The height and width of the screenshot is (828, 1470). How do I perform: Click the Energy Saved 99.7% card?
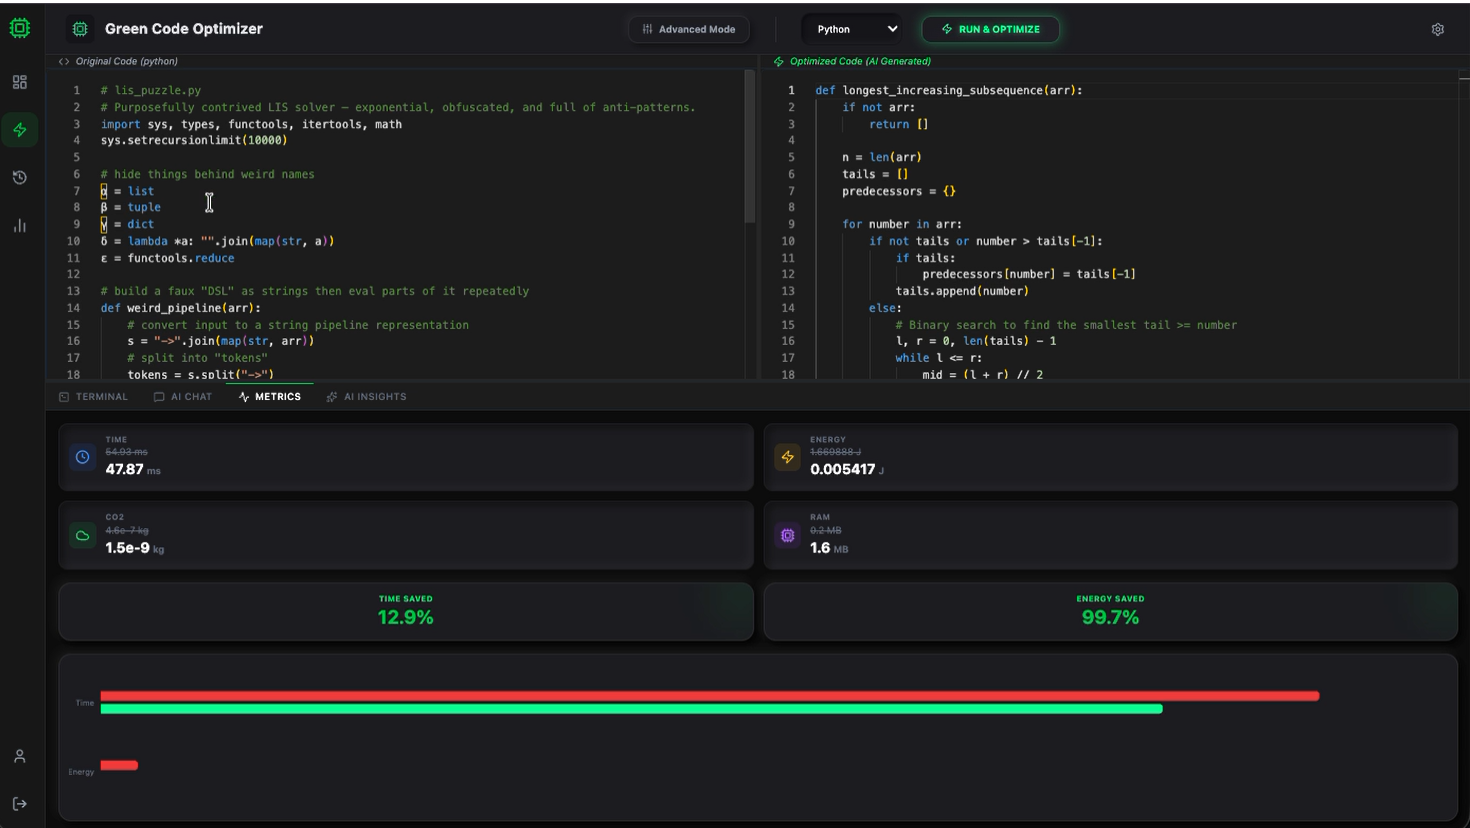1110,611
